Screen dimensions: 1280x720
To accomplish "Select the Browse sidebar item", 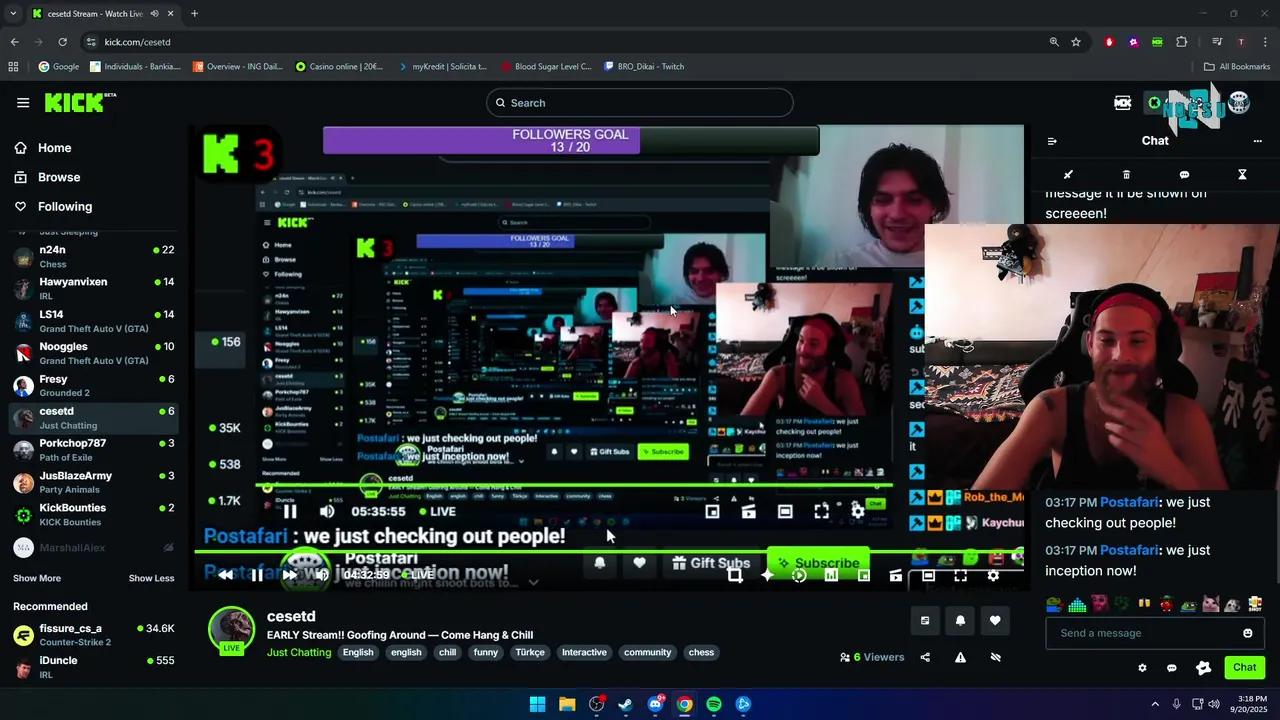I will pyautogui.click(x=58, y=177).
